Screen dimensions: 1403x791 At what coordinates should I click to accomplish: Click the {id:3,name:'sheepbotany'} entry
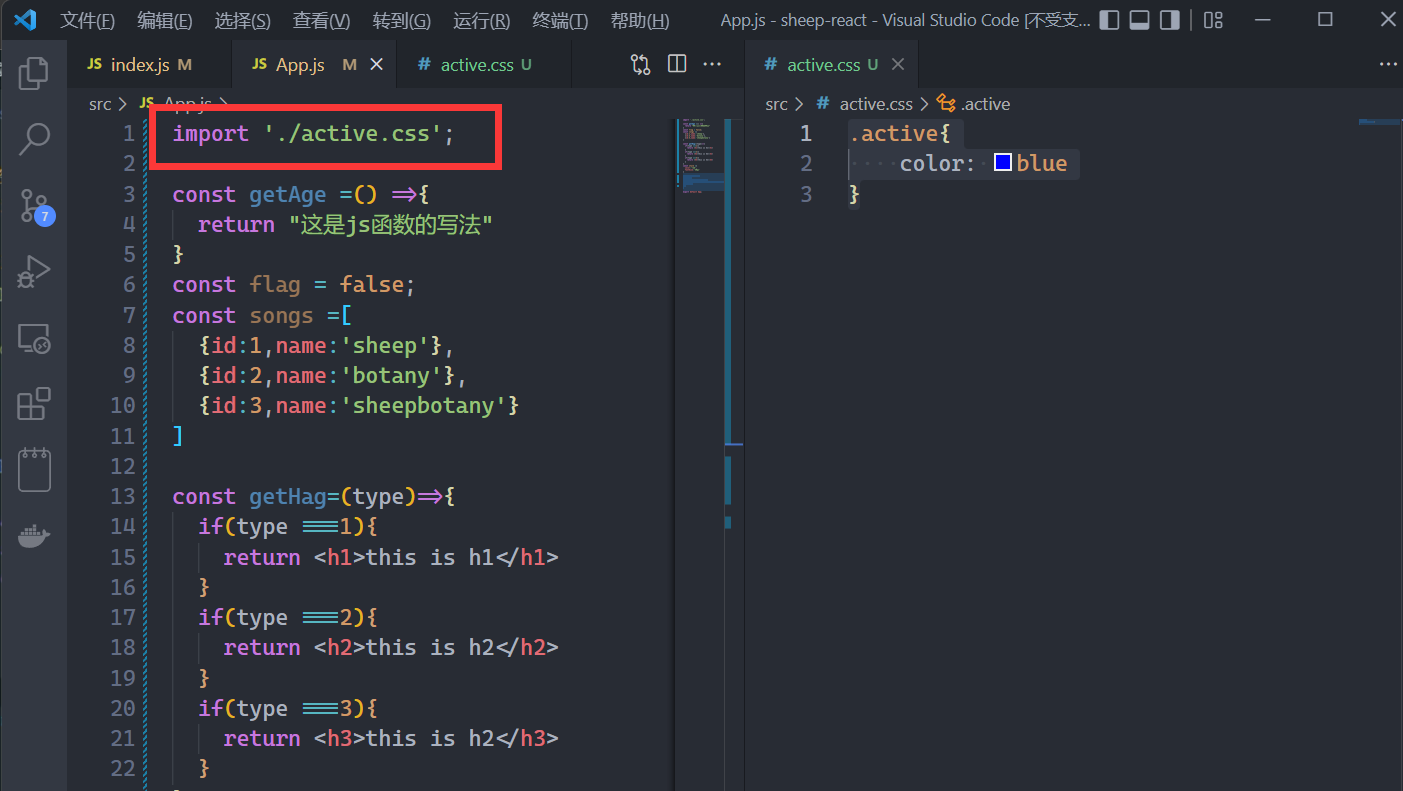click(x=359, y=405)
